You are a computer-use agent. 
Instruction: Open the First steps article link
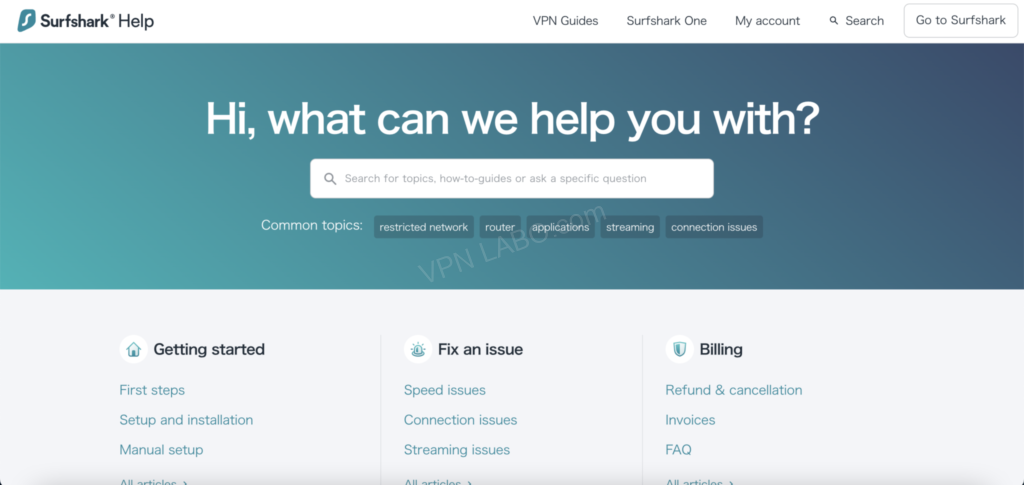tap(152, 390)
